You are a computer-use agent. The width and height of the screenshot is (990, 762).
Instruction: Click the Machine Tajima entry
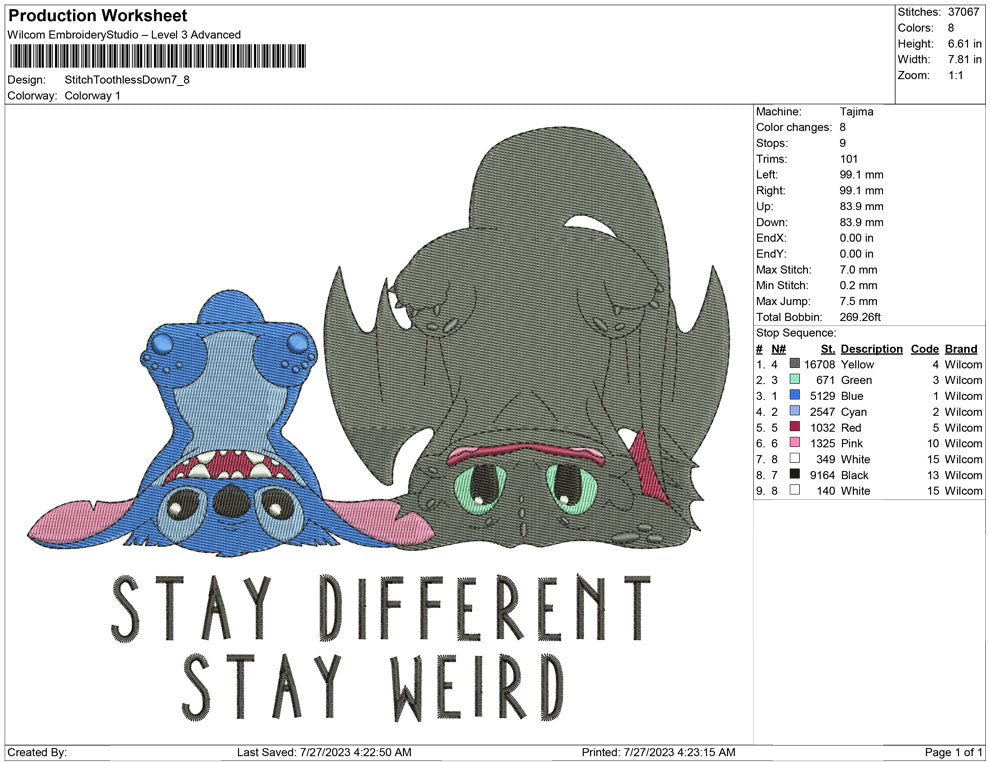pyautogui.click(x=855, y=112)
